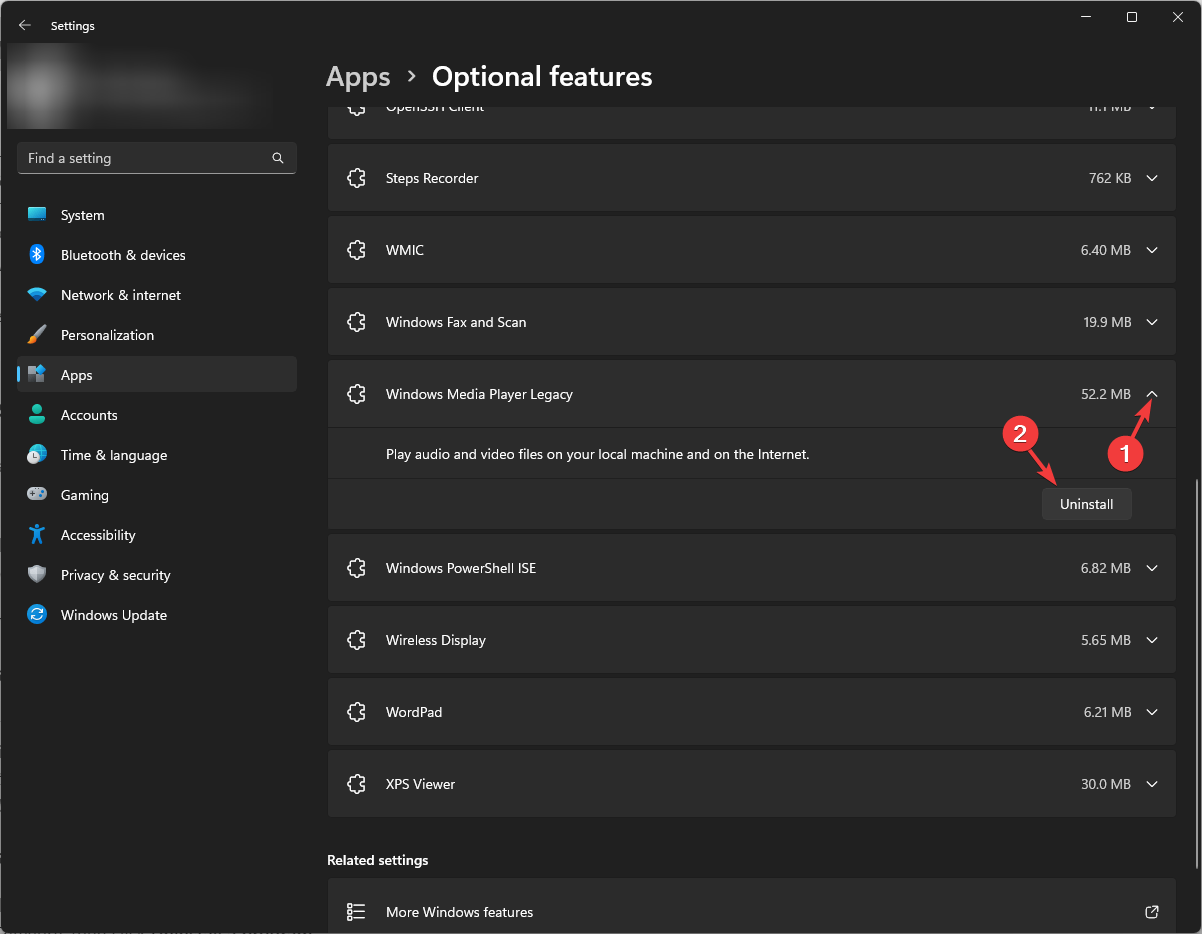Expand the Steps Recorder chevron
Viewport: 1202px width, 934px height.
(1152, 178)
